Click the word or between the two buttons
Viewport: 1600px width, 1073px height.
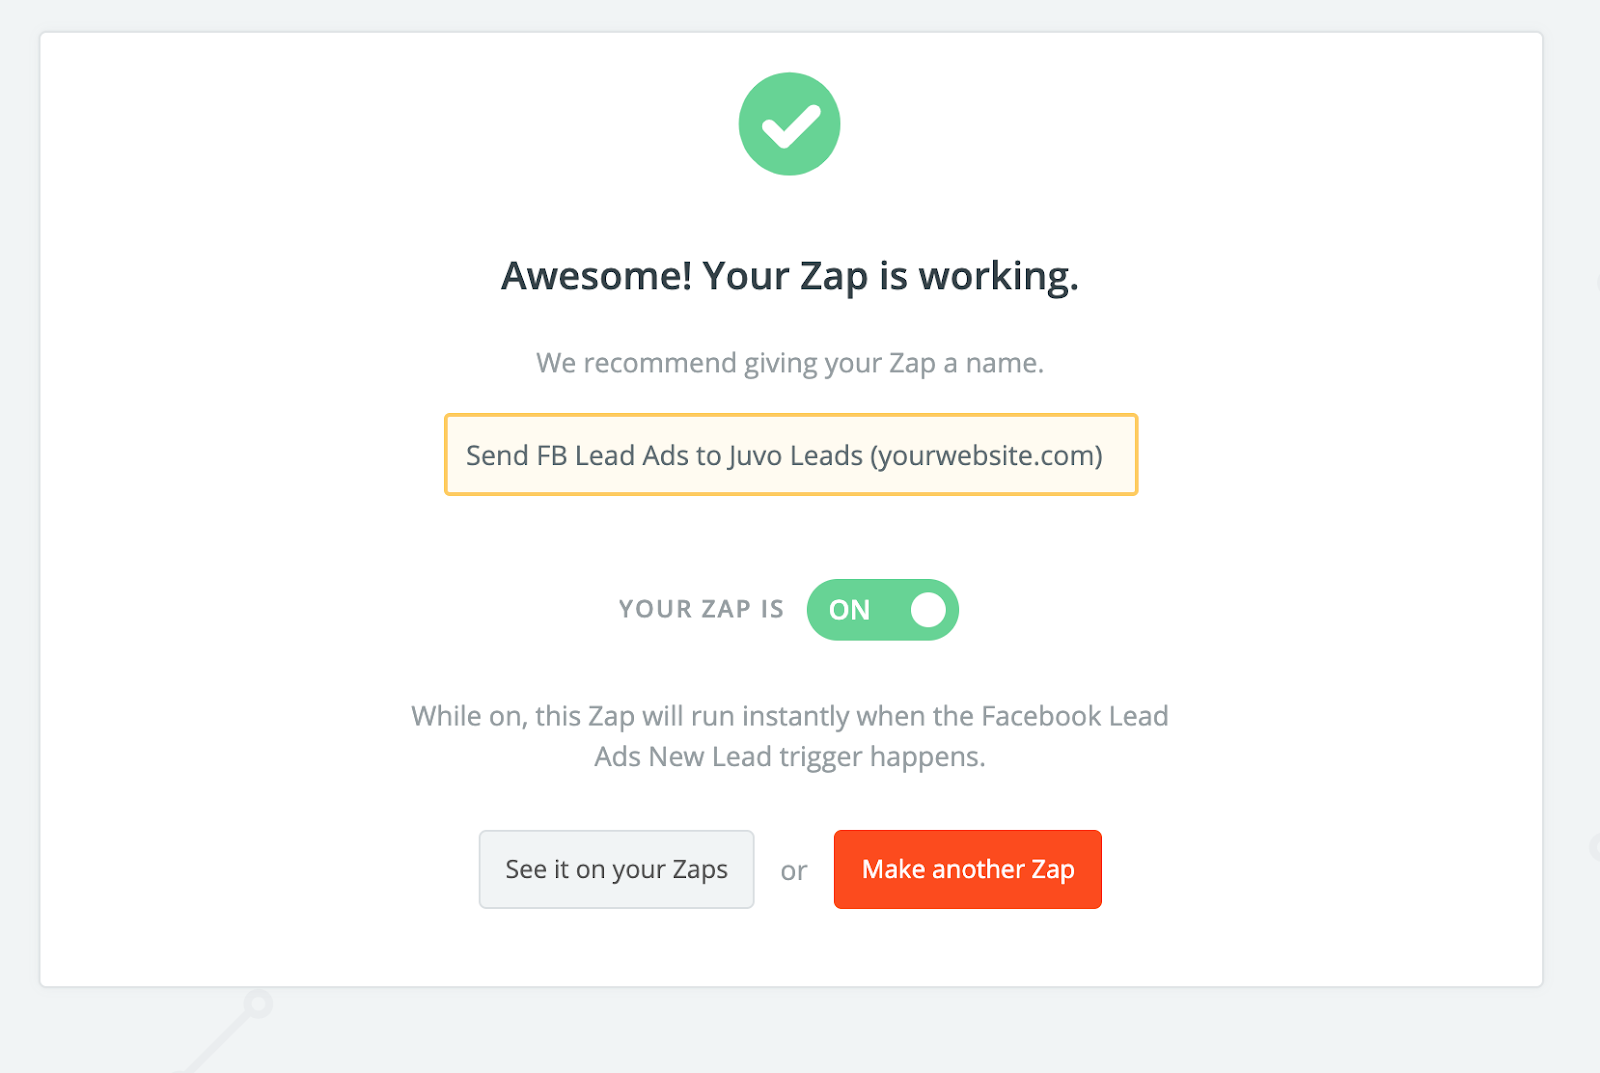click(794, 871)
